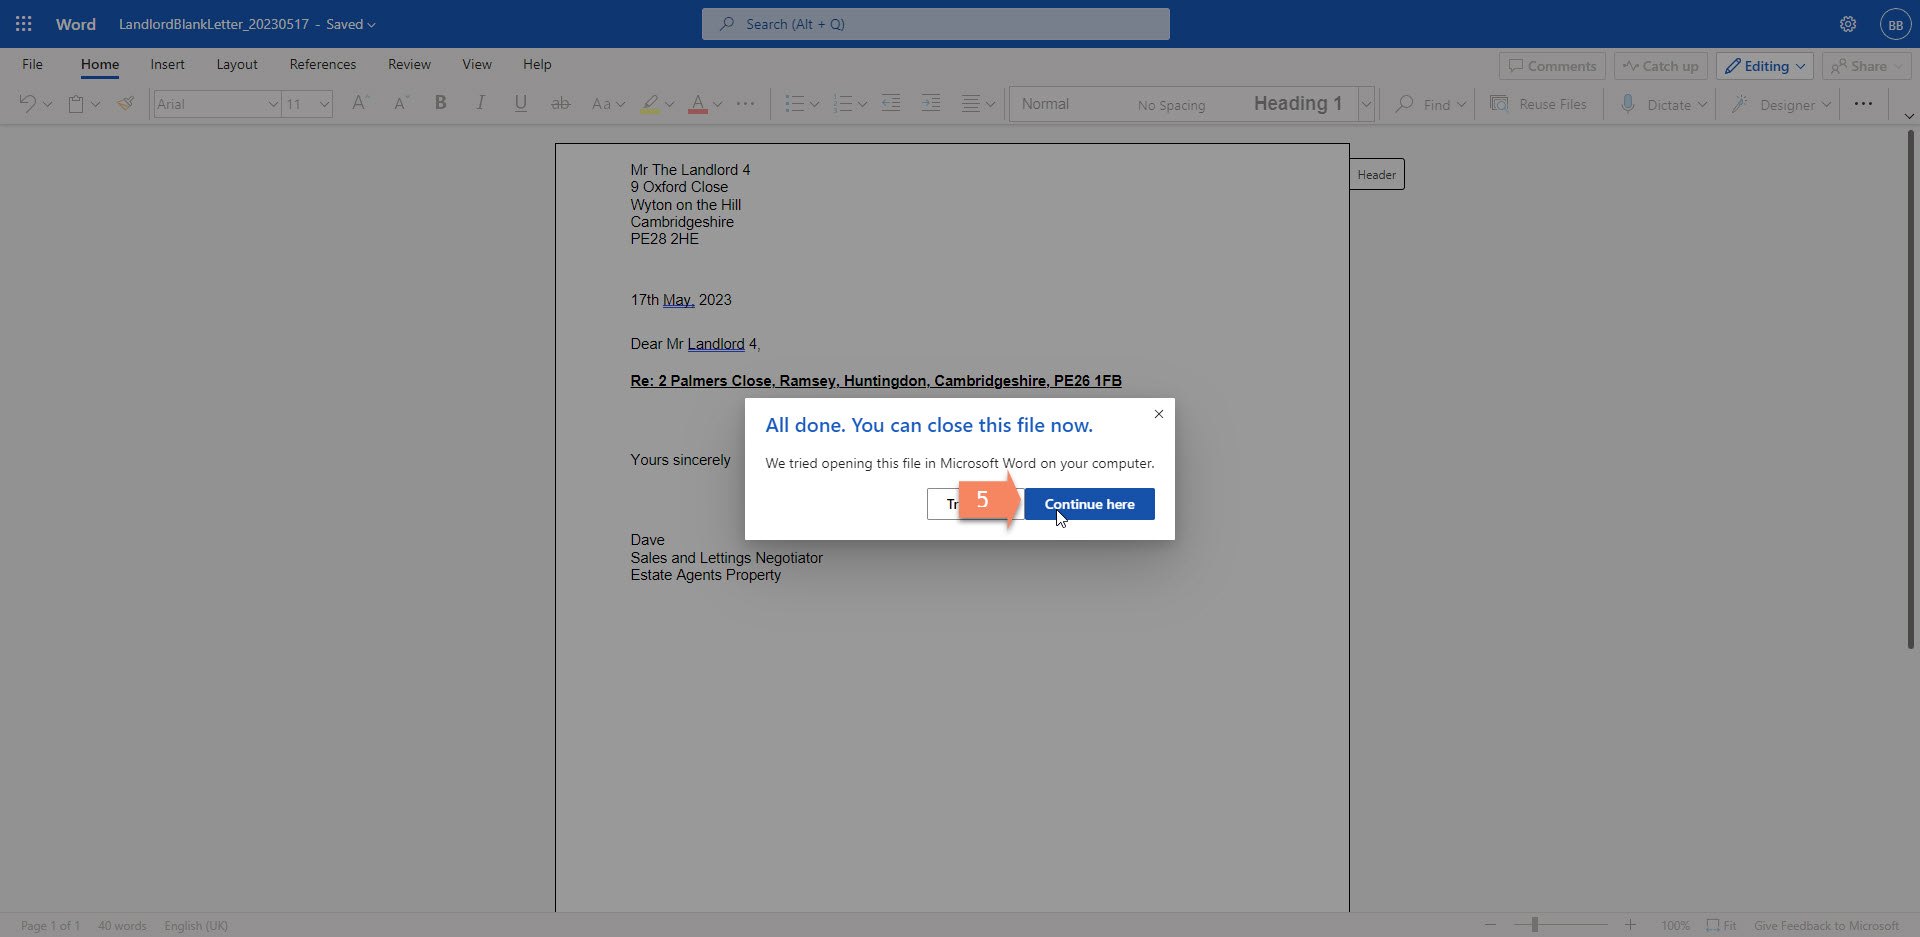Expand the font name dropdown

coord(273,104)
